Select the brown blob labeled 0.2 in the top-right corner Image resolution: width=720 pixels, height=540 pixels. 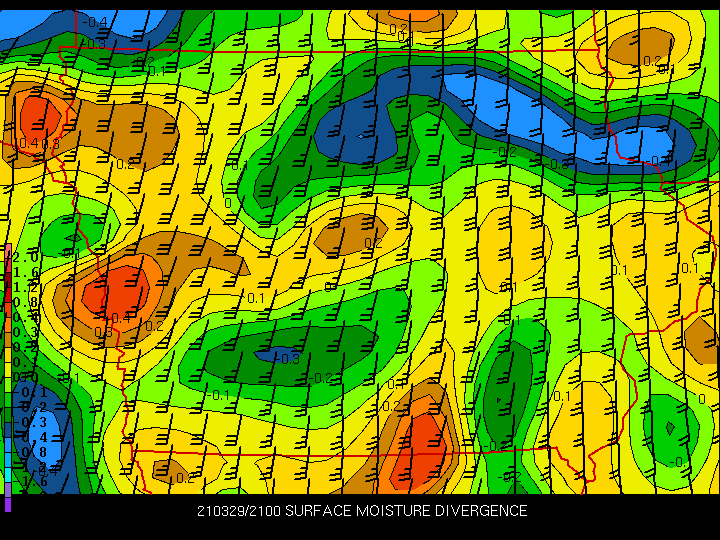(x=641, y=47)
